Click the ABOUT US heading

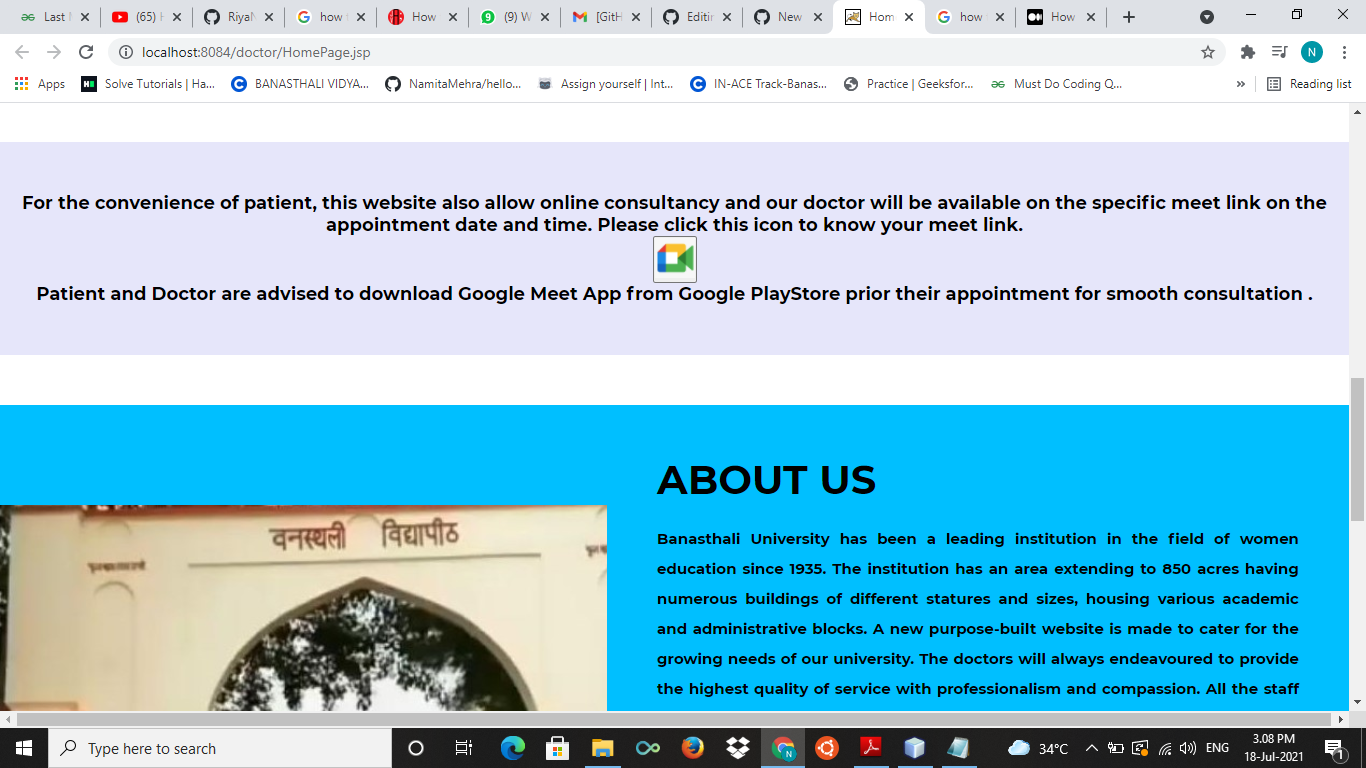coord(766,480)
